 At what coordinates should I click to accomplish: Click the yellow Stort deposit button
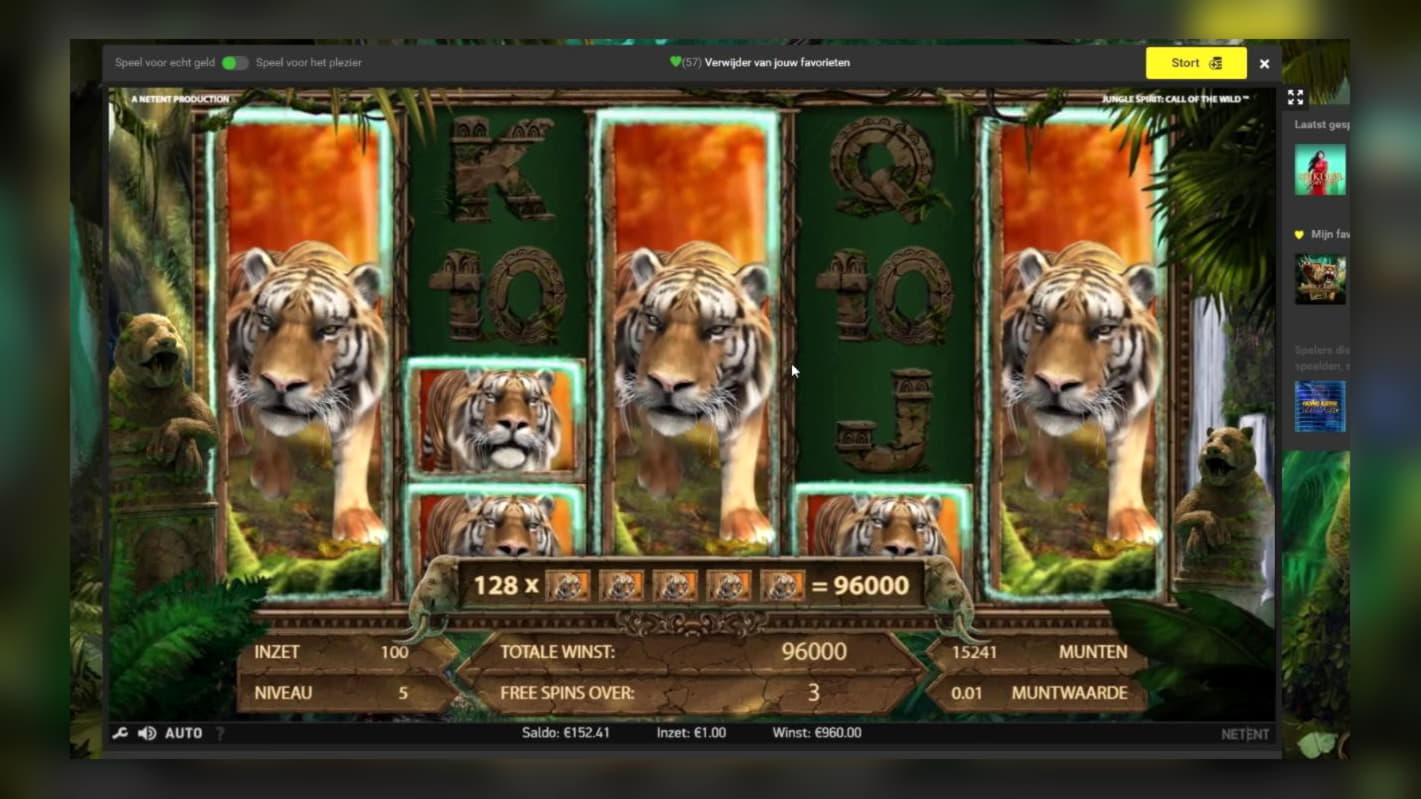1196,63
